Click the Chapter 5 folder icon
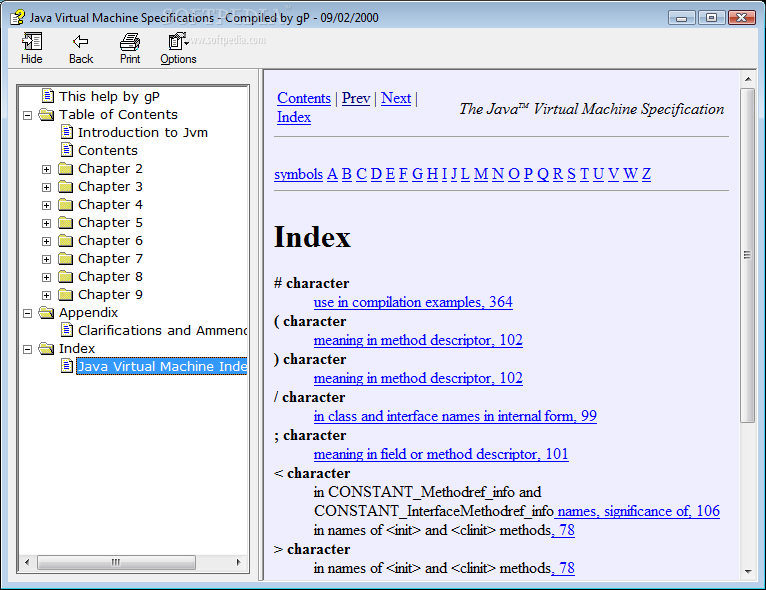The image size is (766, 590). [65, 223]
